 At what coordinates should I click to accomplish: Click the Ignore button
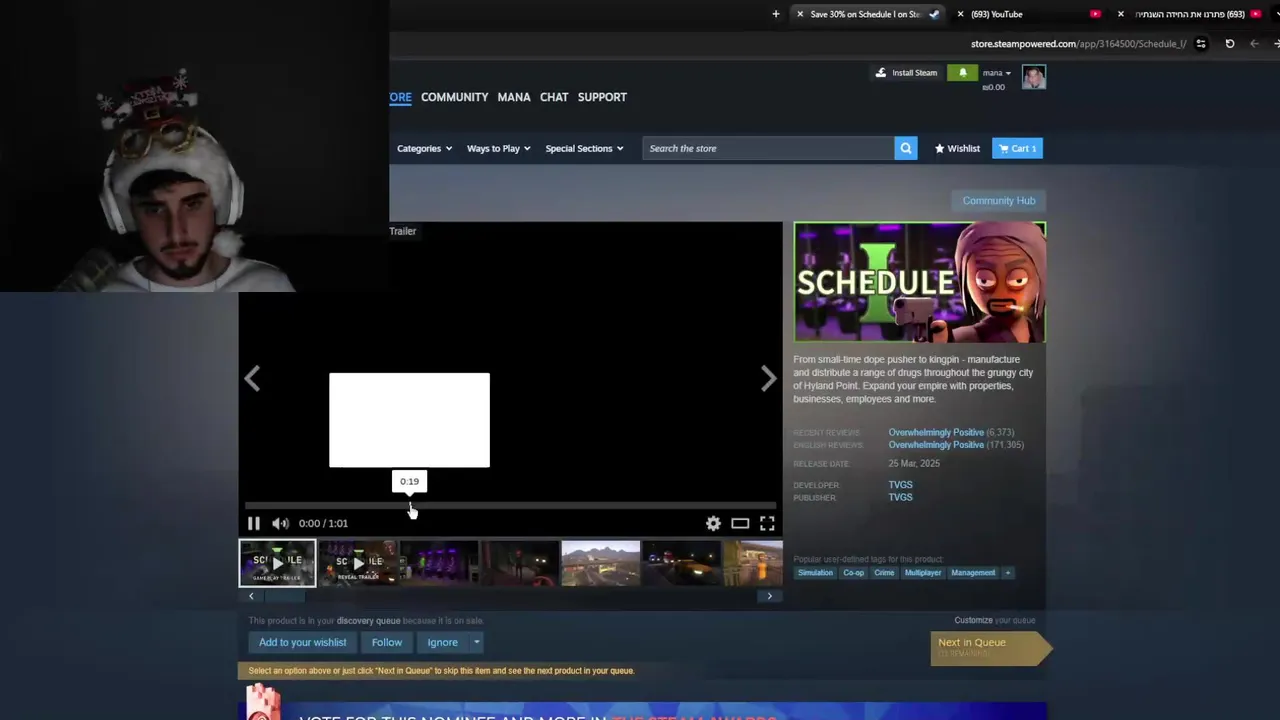point(442,642)
